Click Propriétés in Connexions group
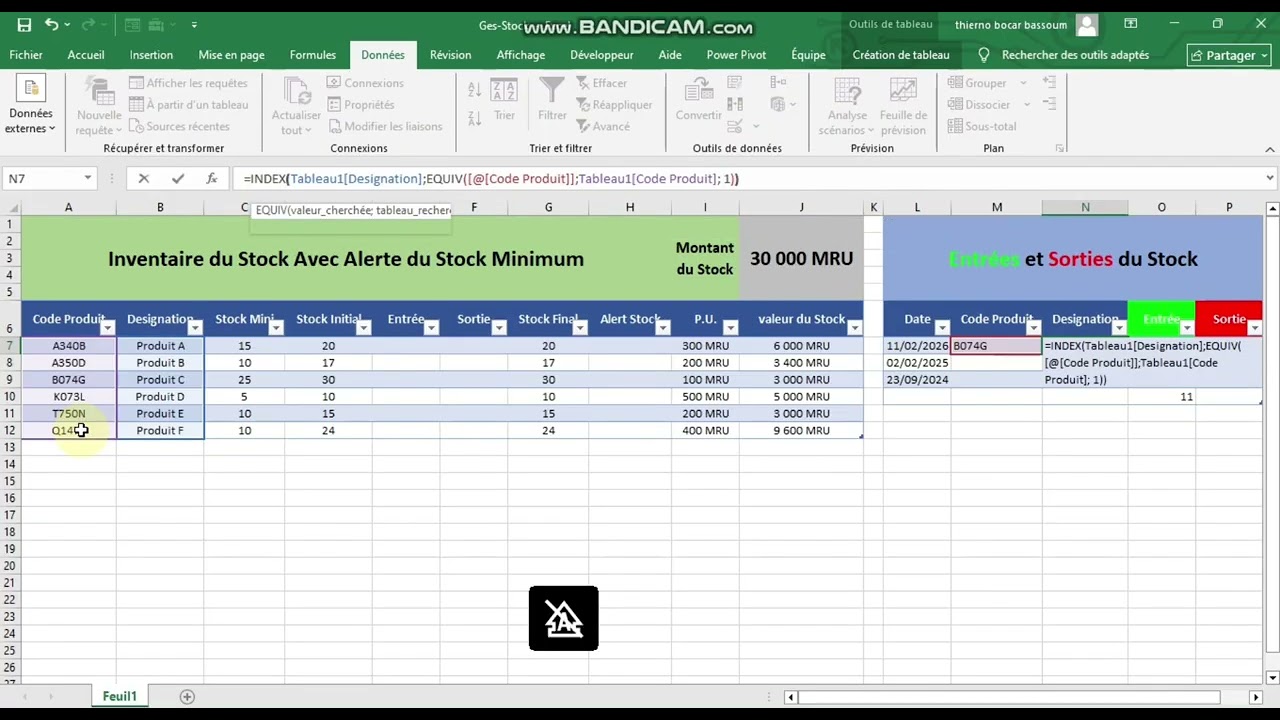 [360, 105]
